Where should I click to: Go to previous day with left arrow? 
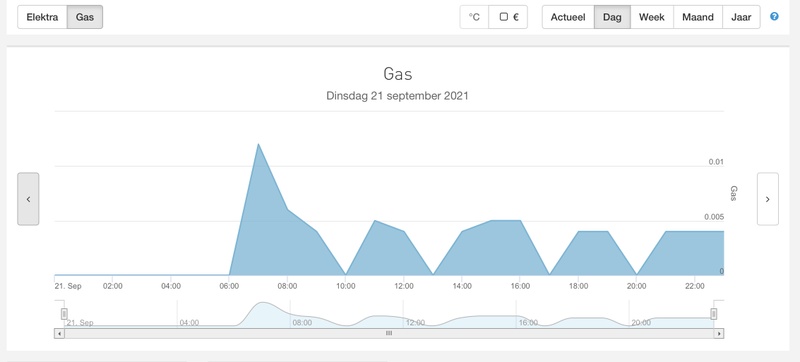(28, 199)
